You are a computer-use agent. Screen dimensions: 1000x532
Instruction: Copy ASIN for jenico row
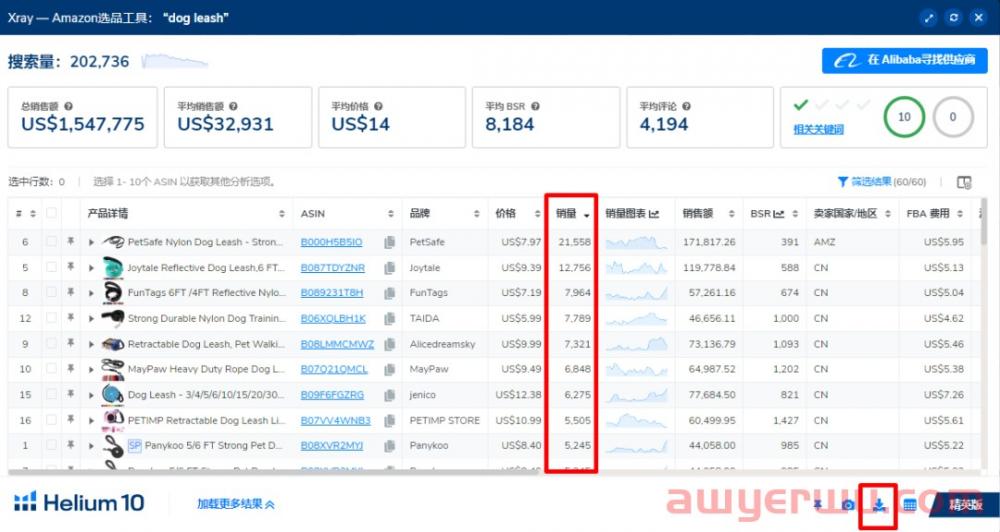389,395
